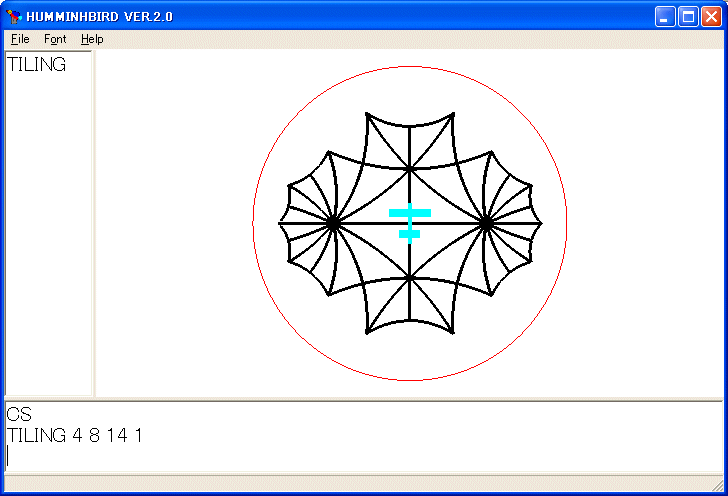Select TILING entry in left panel

coord(36,64)
